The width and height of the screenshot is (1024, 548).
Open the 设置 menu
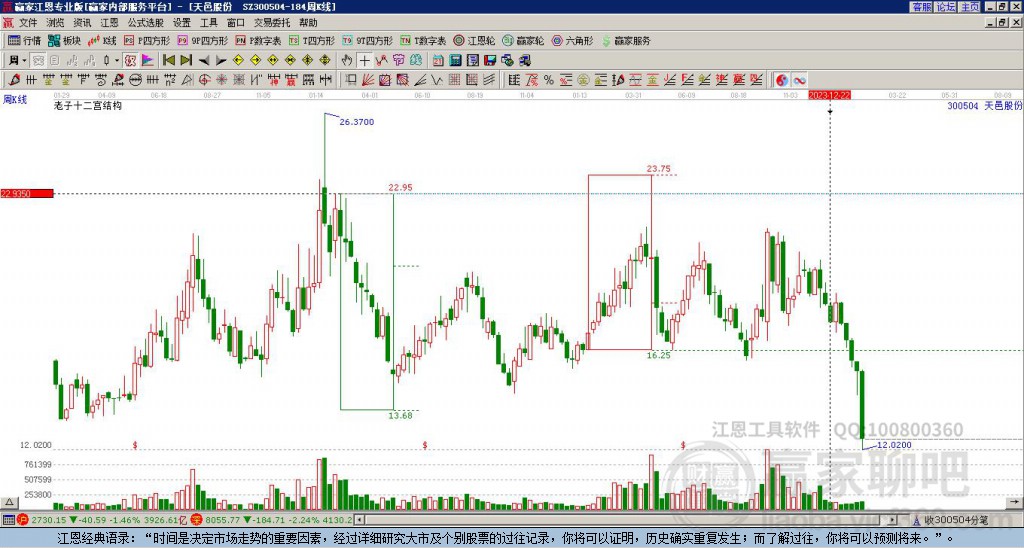point(182,23)
